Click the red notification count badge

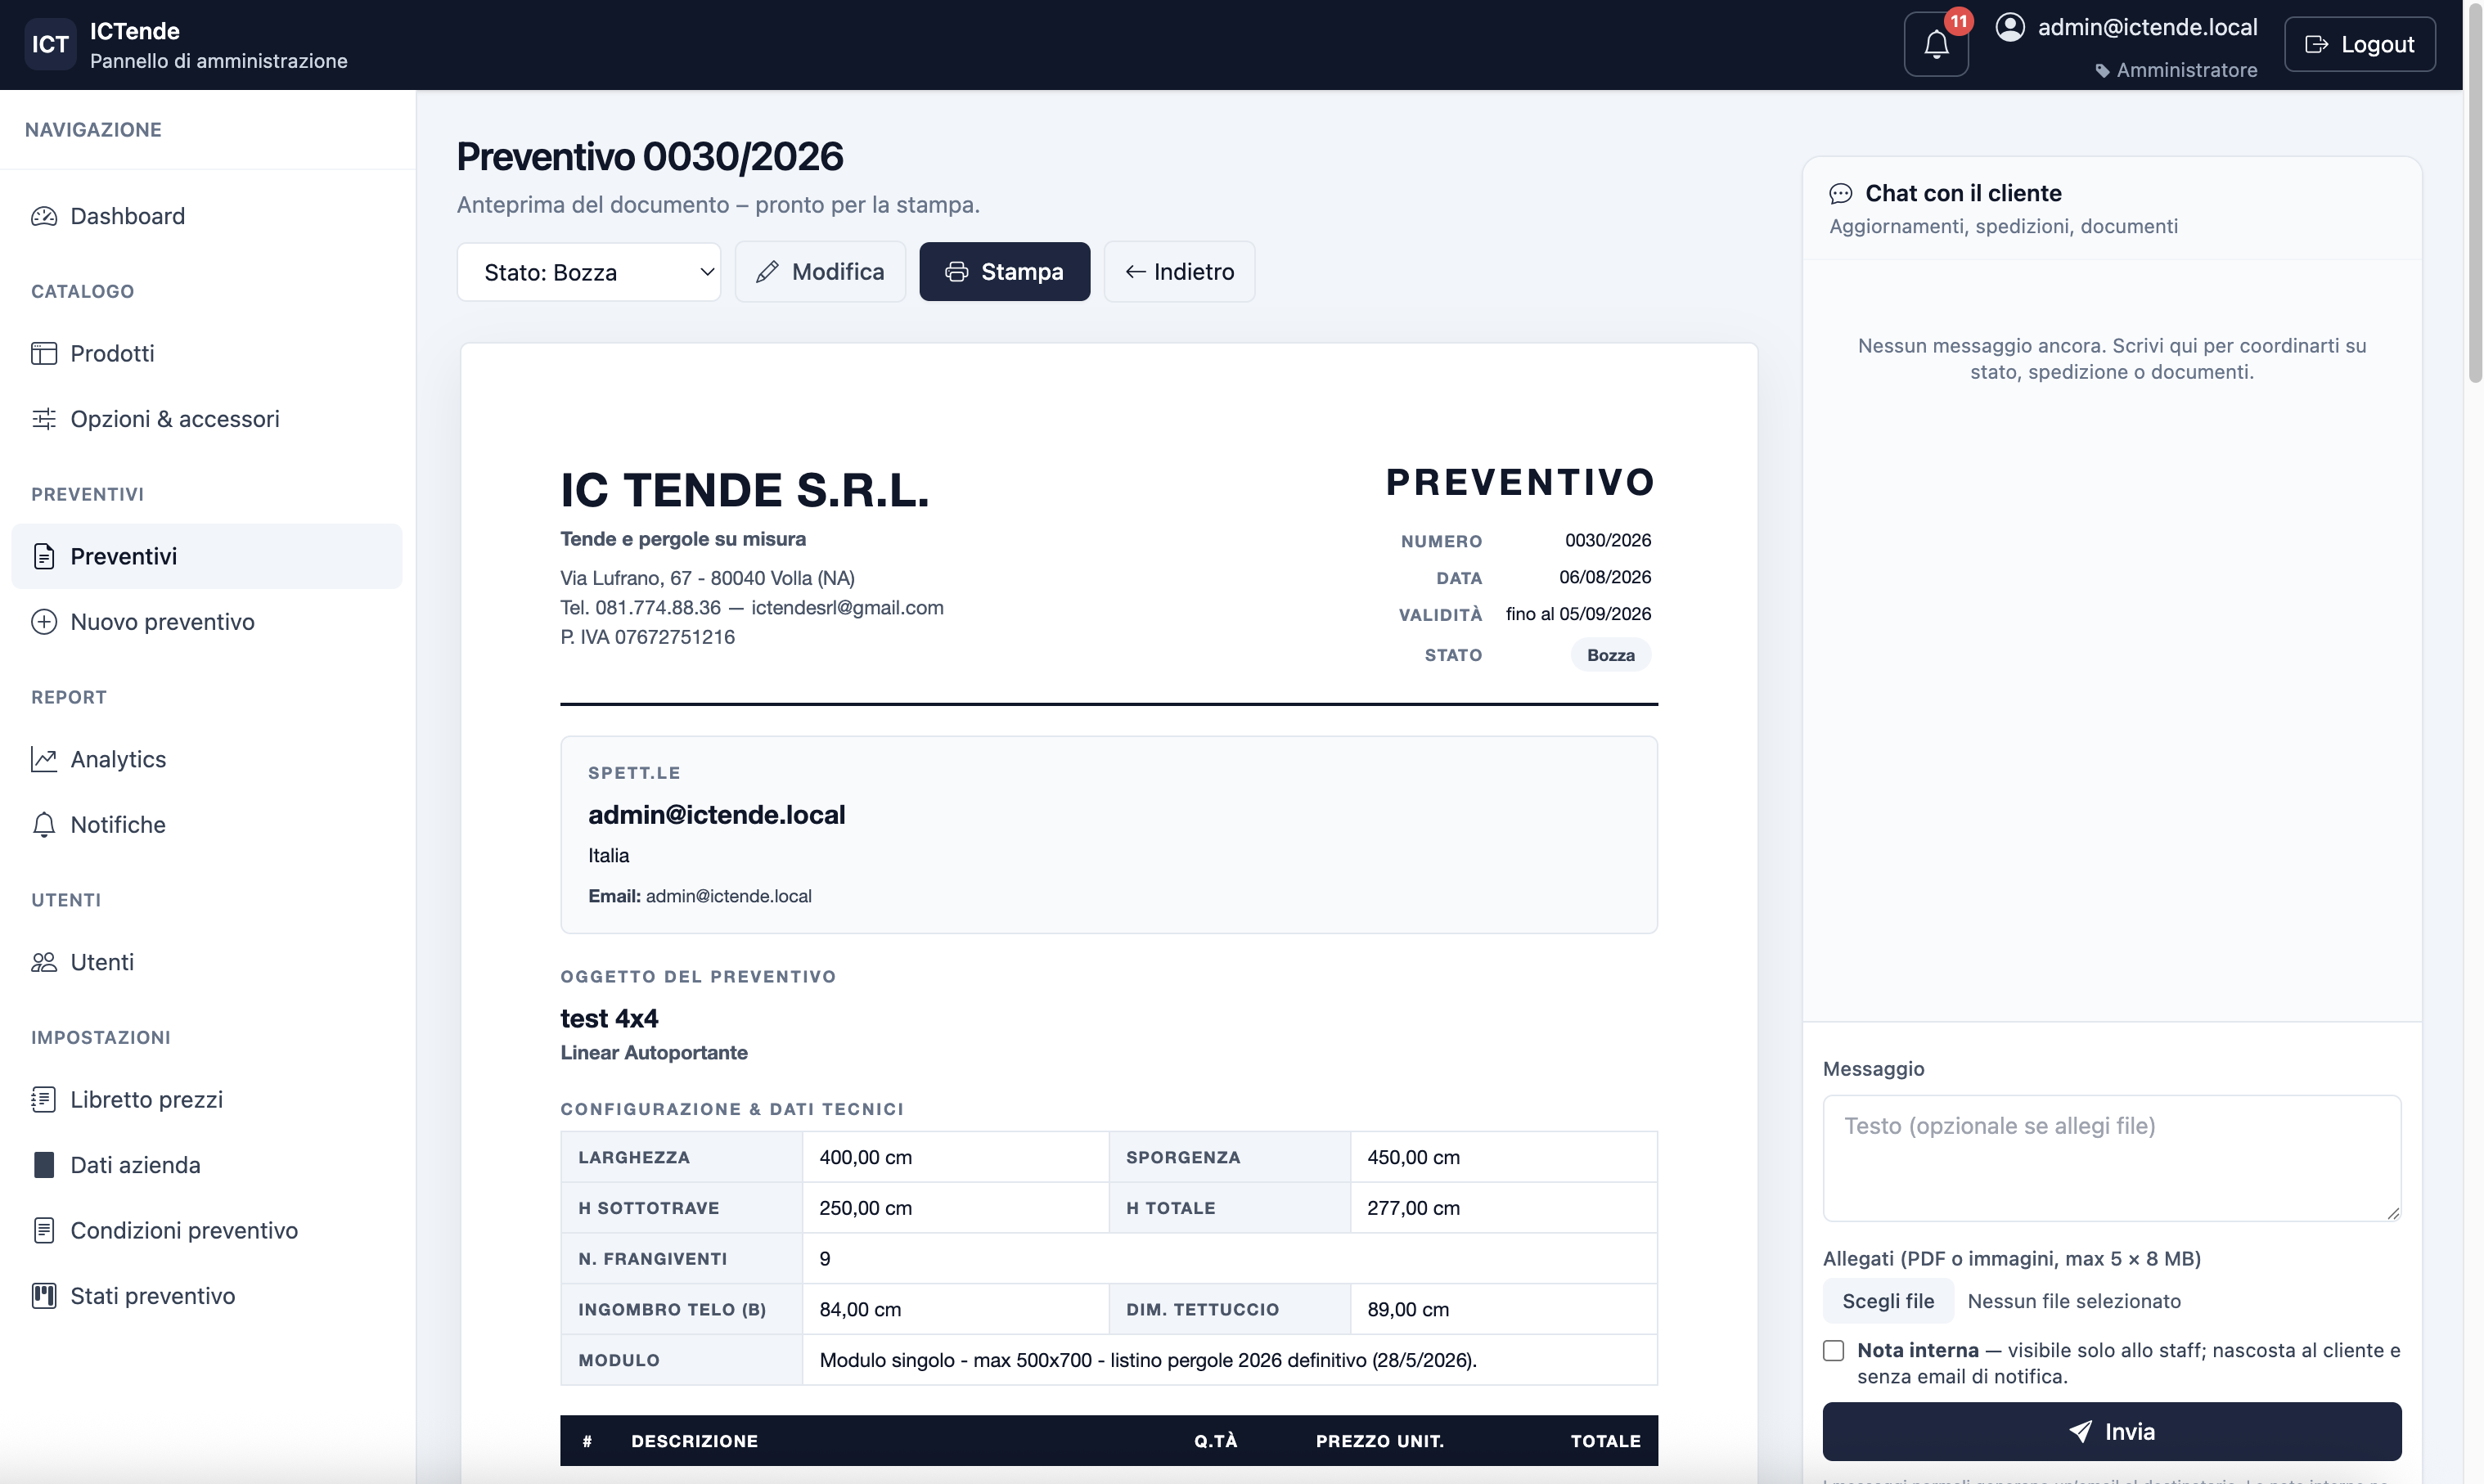(1958, 21)
